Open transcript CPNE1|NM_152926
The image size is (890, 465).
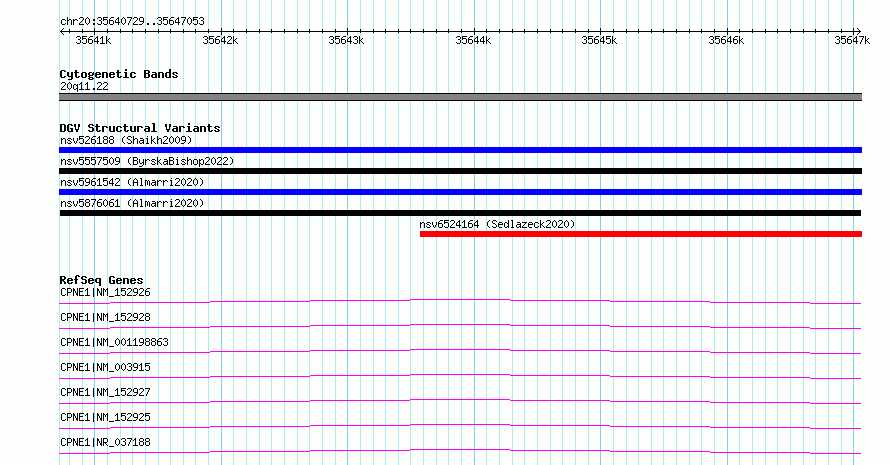pyautogui.click(x=106, y=292)
